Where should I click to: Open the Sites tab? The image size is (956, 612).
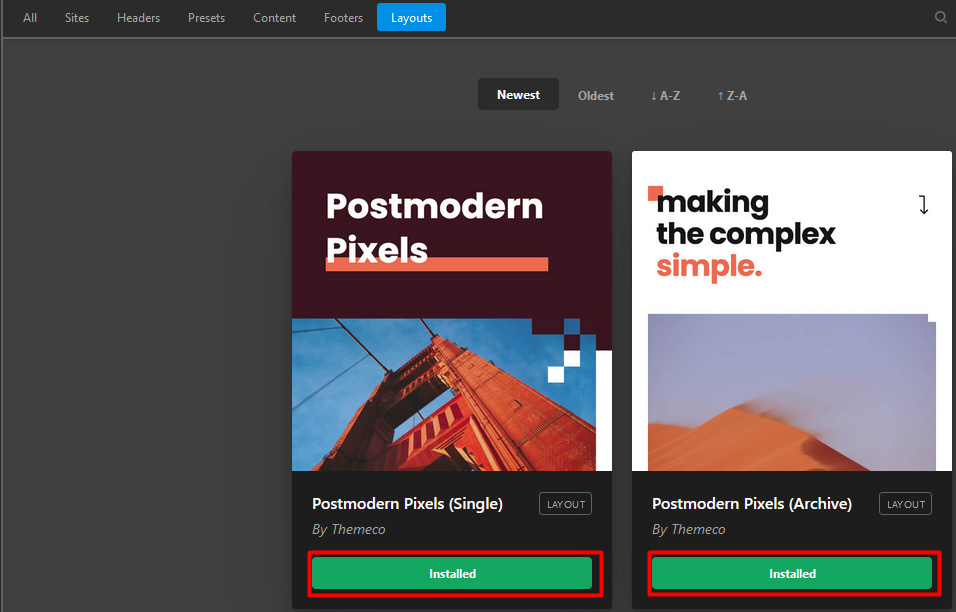coord(77,18)
